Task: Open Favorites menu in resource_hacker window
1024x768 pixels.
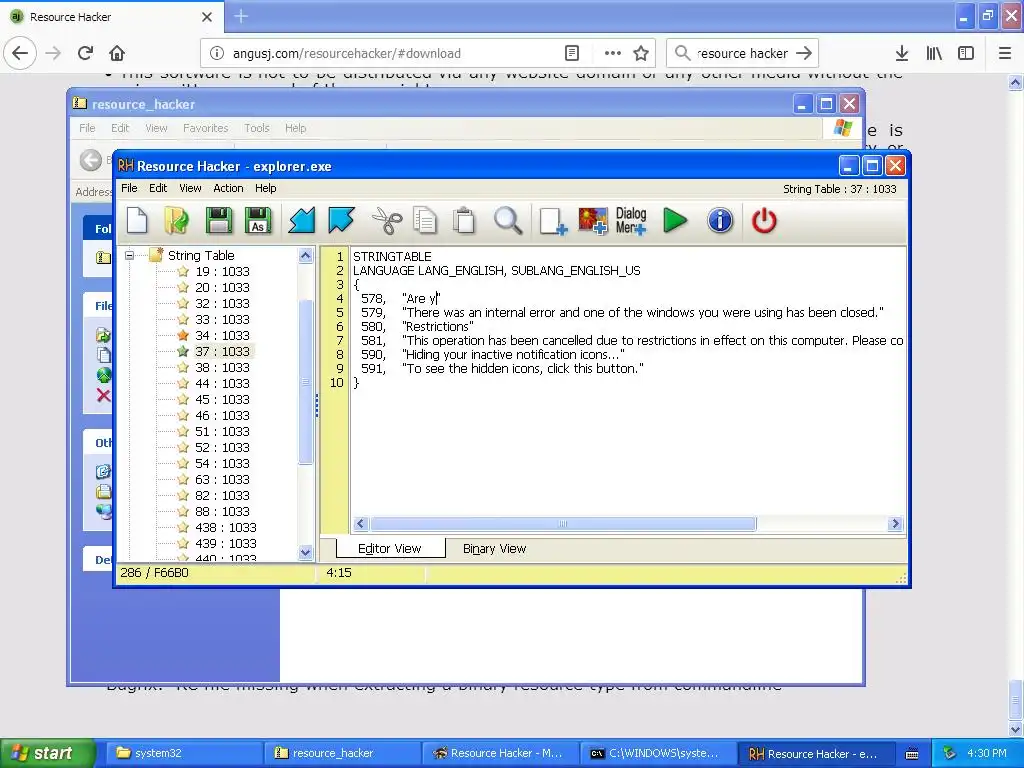Action: 206,128
